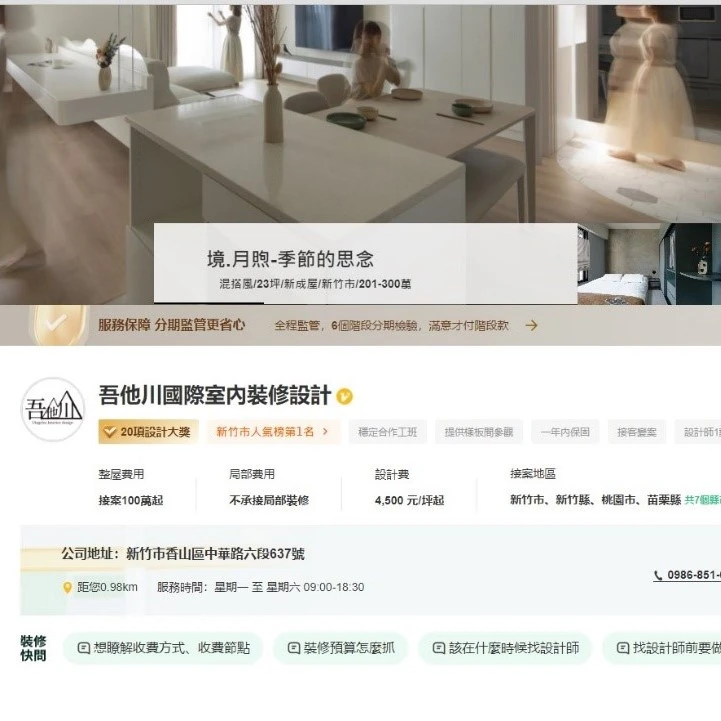Click 新竹市、新竹縣、桃園市、苗栗縣 area list
The height and width of the screenshot is (721, 721).
pyautogui.click(x=595, y=500)
